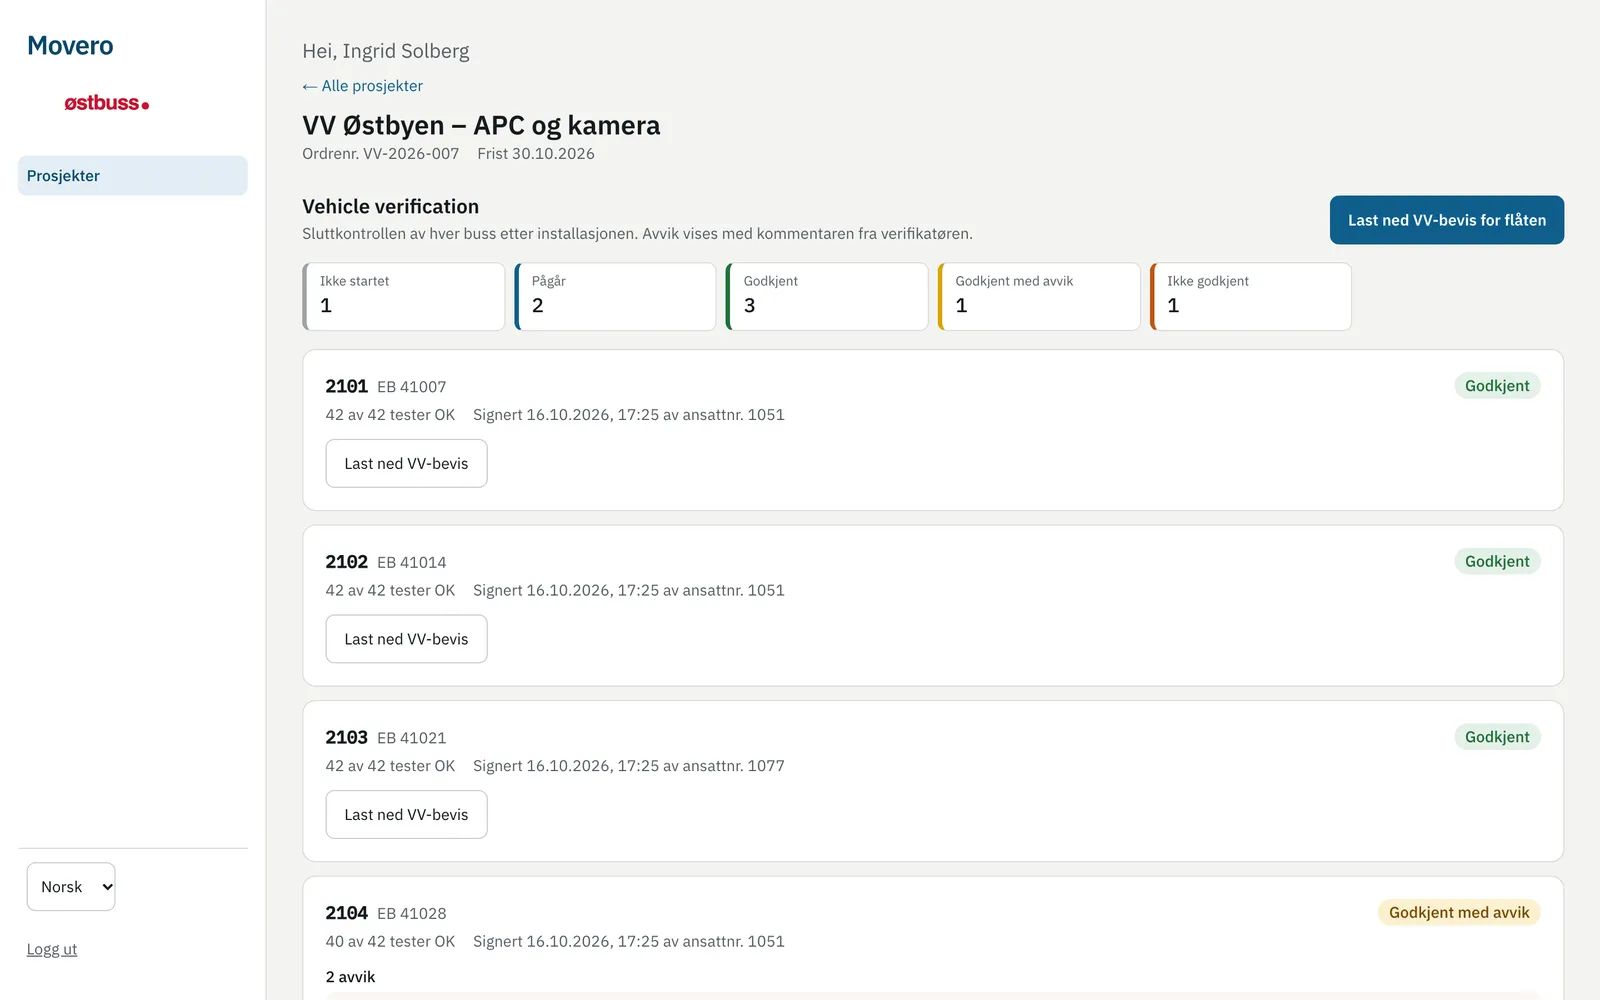Click Godkjent badge on bus 2102
This screenshot has height=1000, width=1600.
(1497, 561)
